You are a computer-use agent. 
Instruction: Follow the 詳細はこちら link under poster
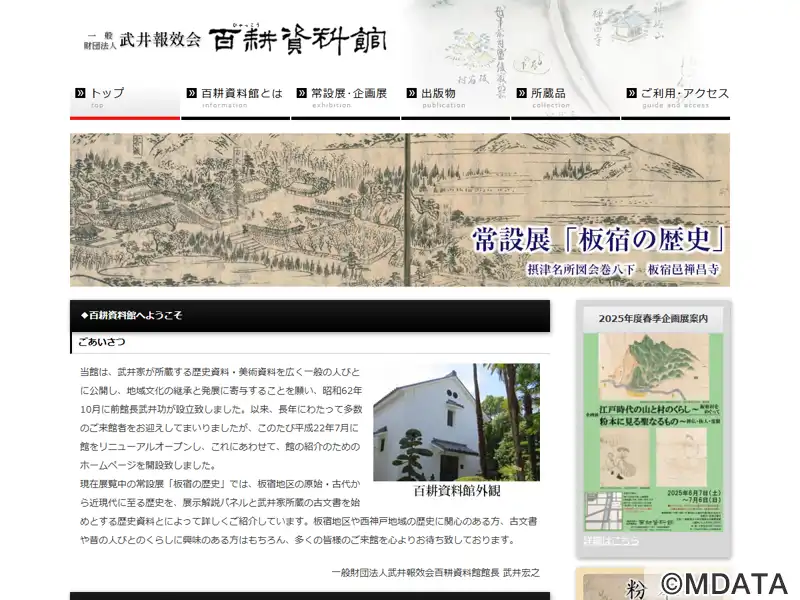611,541
